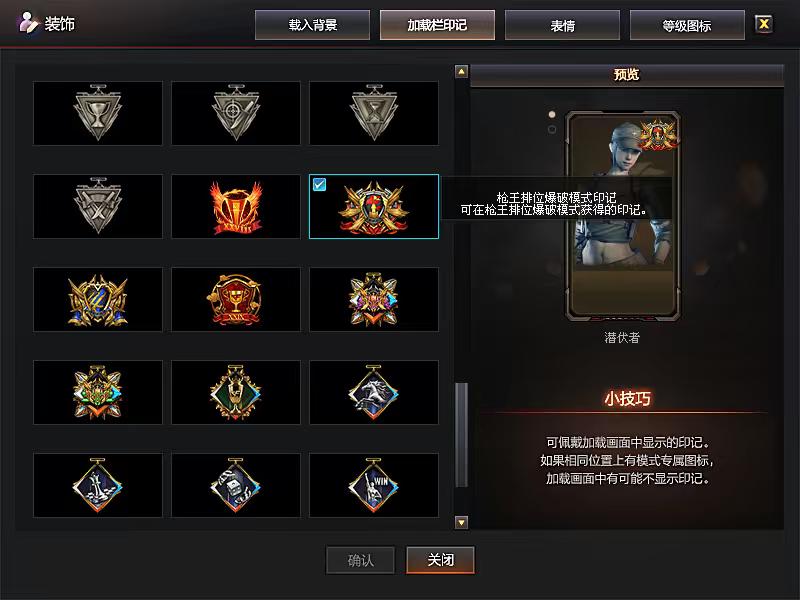Select the silver crossed swords badge
The image size is (800, 600).
click(x=98, y=207)
